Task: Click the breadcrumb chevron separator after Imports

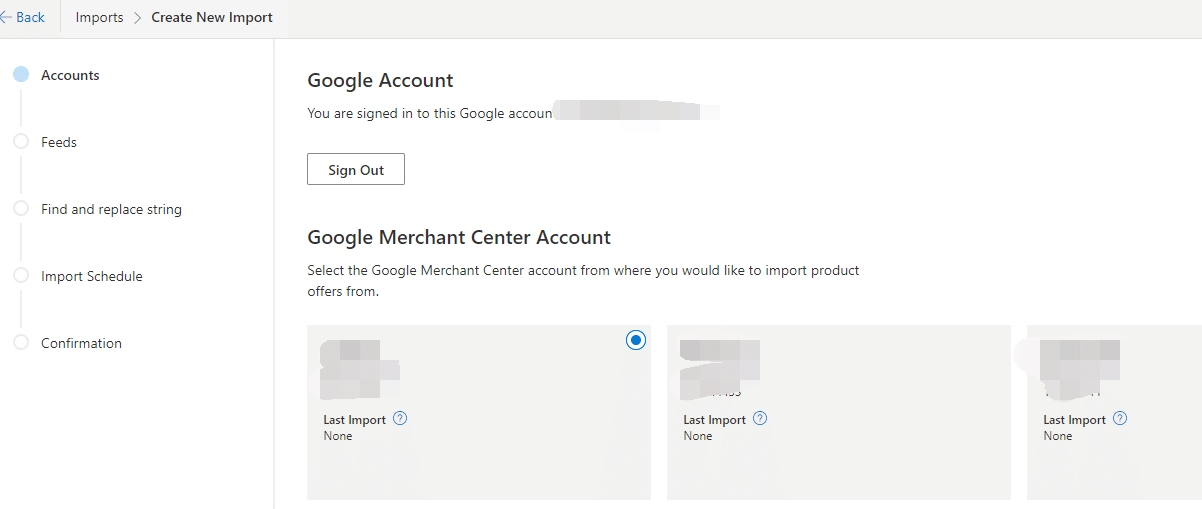Action: [138, 18]
